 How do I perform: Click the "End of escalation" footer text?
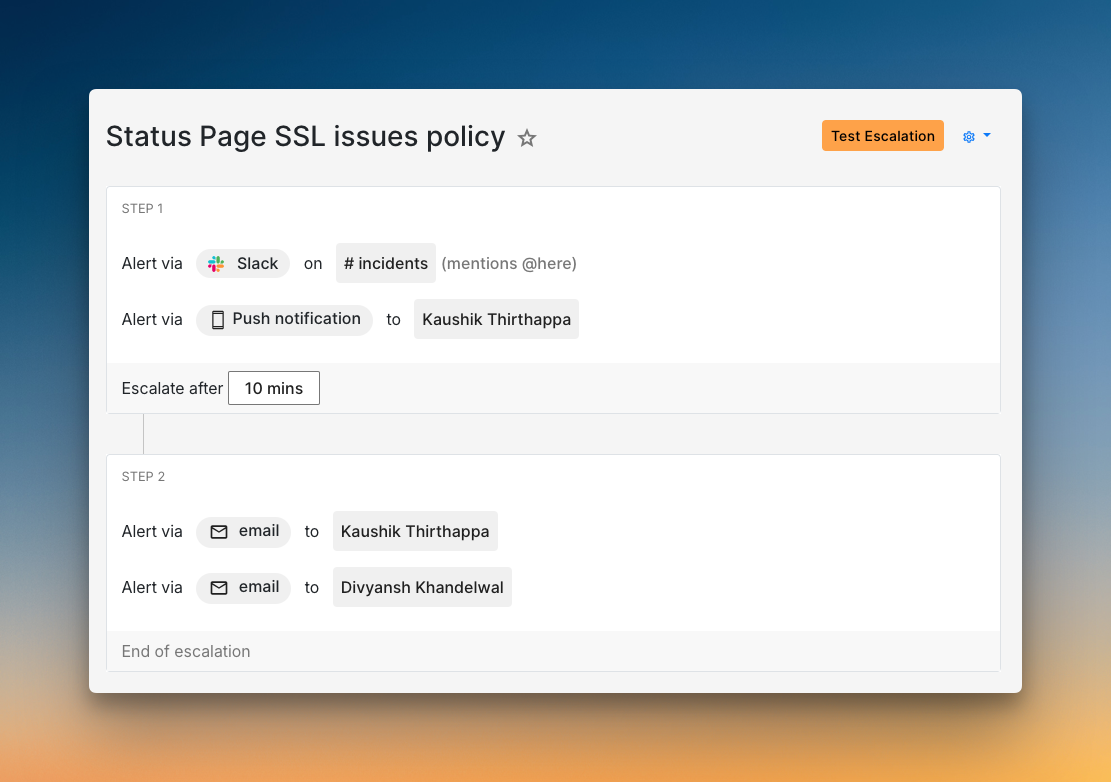tap(185, 651)
